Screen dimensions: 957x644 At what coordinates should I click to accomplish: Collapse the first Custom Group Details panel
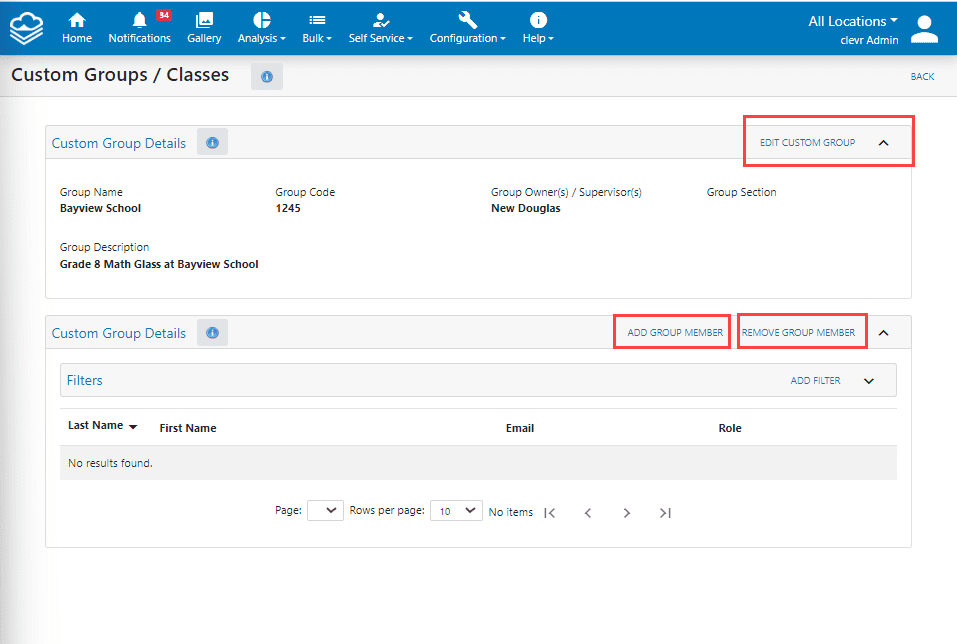pyautogui.click(x=883, y=143)
